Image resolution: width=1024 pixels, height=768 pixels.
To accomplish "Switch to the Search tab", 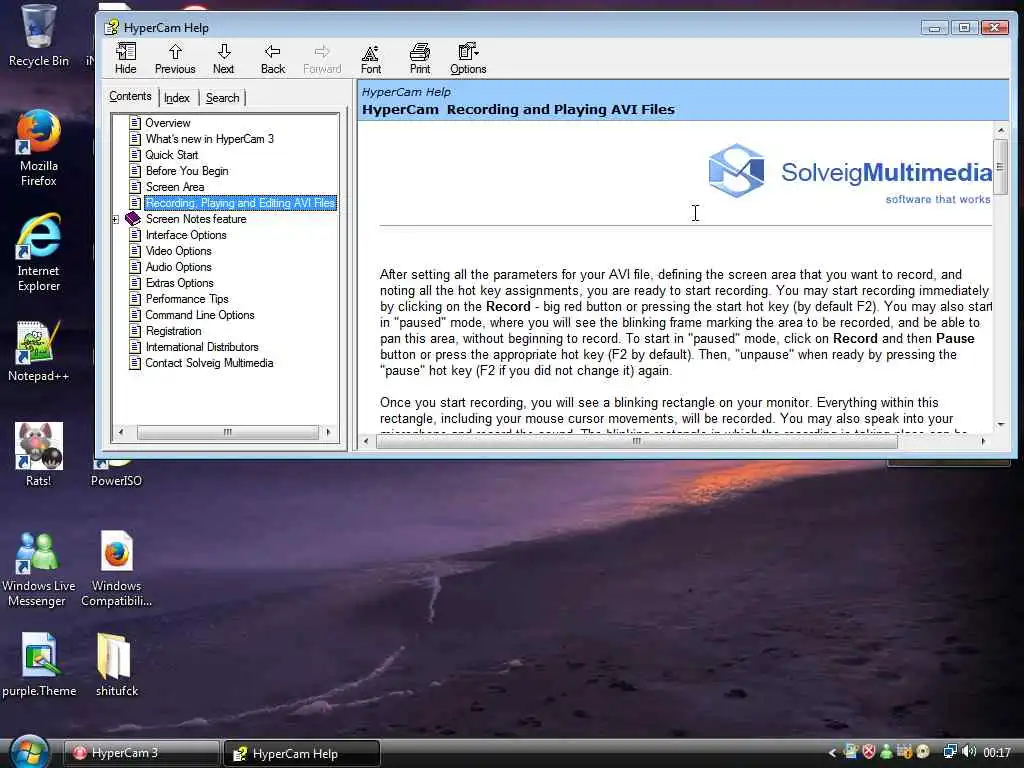I will coord(223,98).
